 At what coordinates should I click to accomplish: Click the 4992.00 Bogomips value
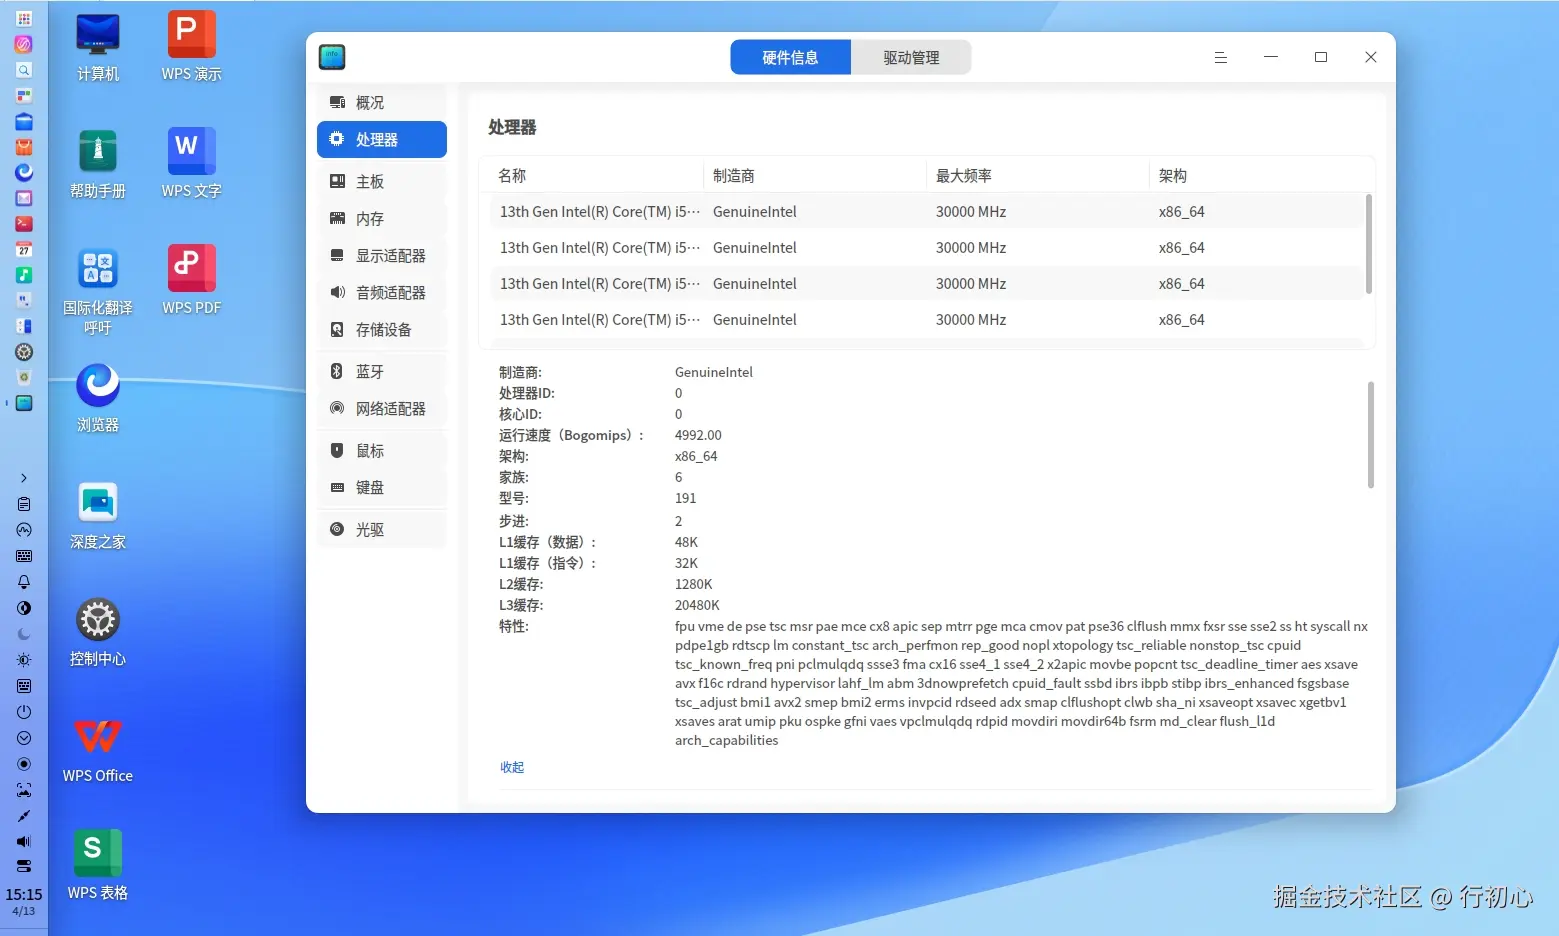coord(698,436)
